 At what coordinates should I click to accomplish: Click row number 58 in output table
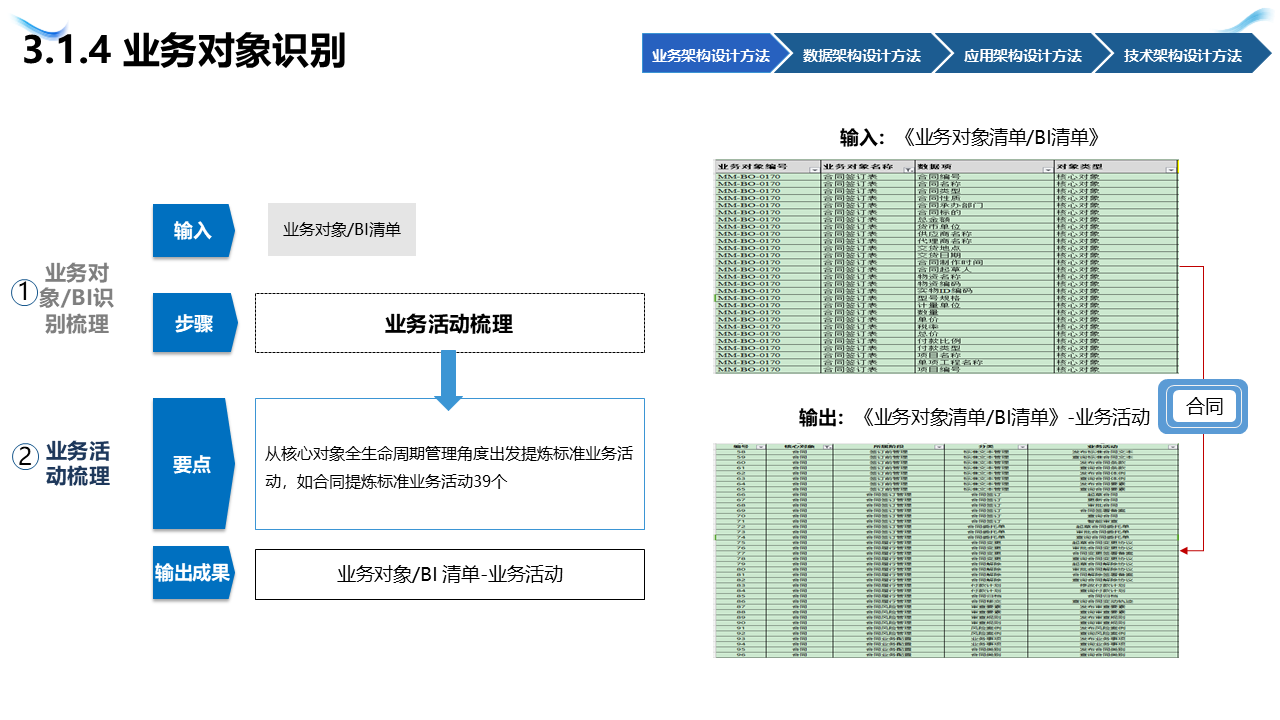coord(742,452)
